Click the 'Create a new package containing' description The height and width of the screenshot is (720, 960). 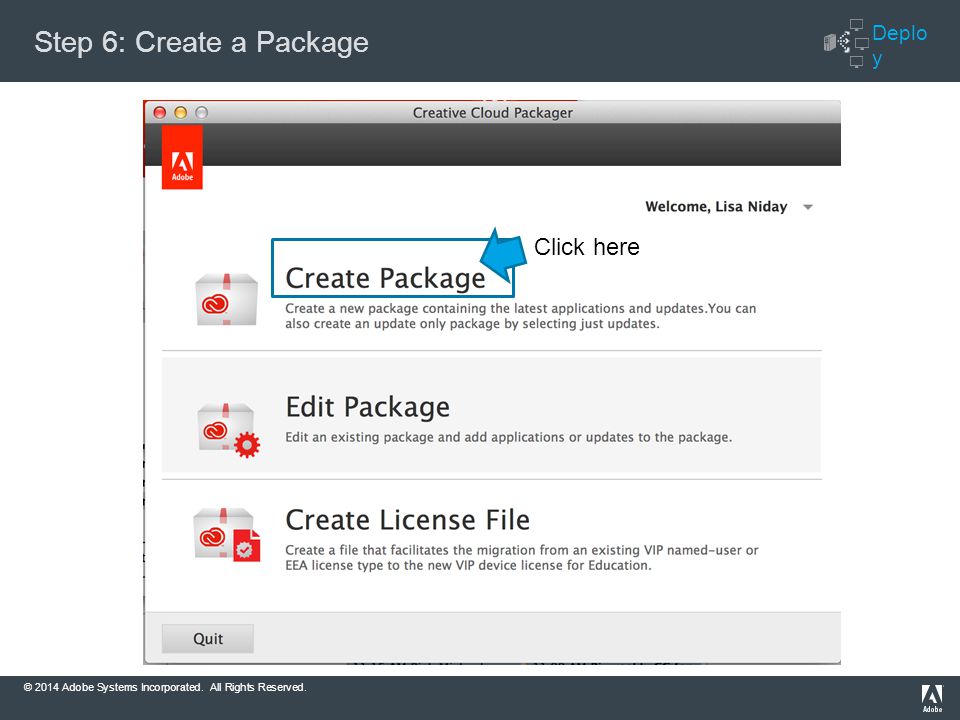[x=520, y=316]
